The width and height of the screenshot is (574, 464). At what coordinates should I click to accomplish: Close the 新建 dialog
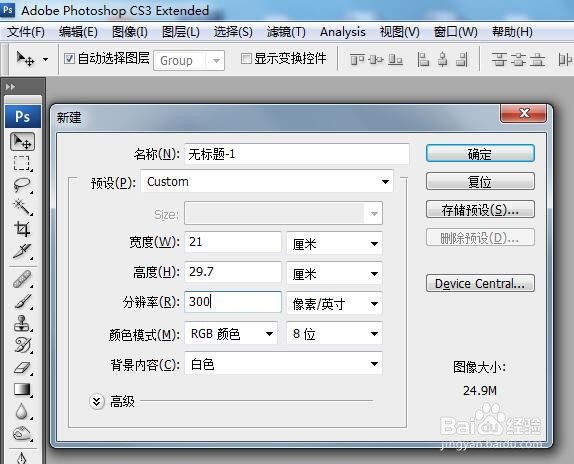[523, 113]
